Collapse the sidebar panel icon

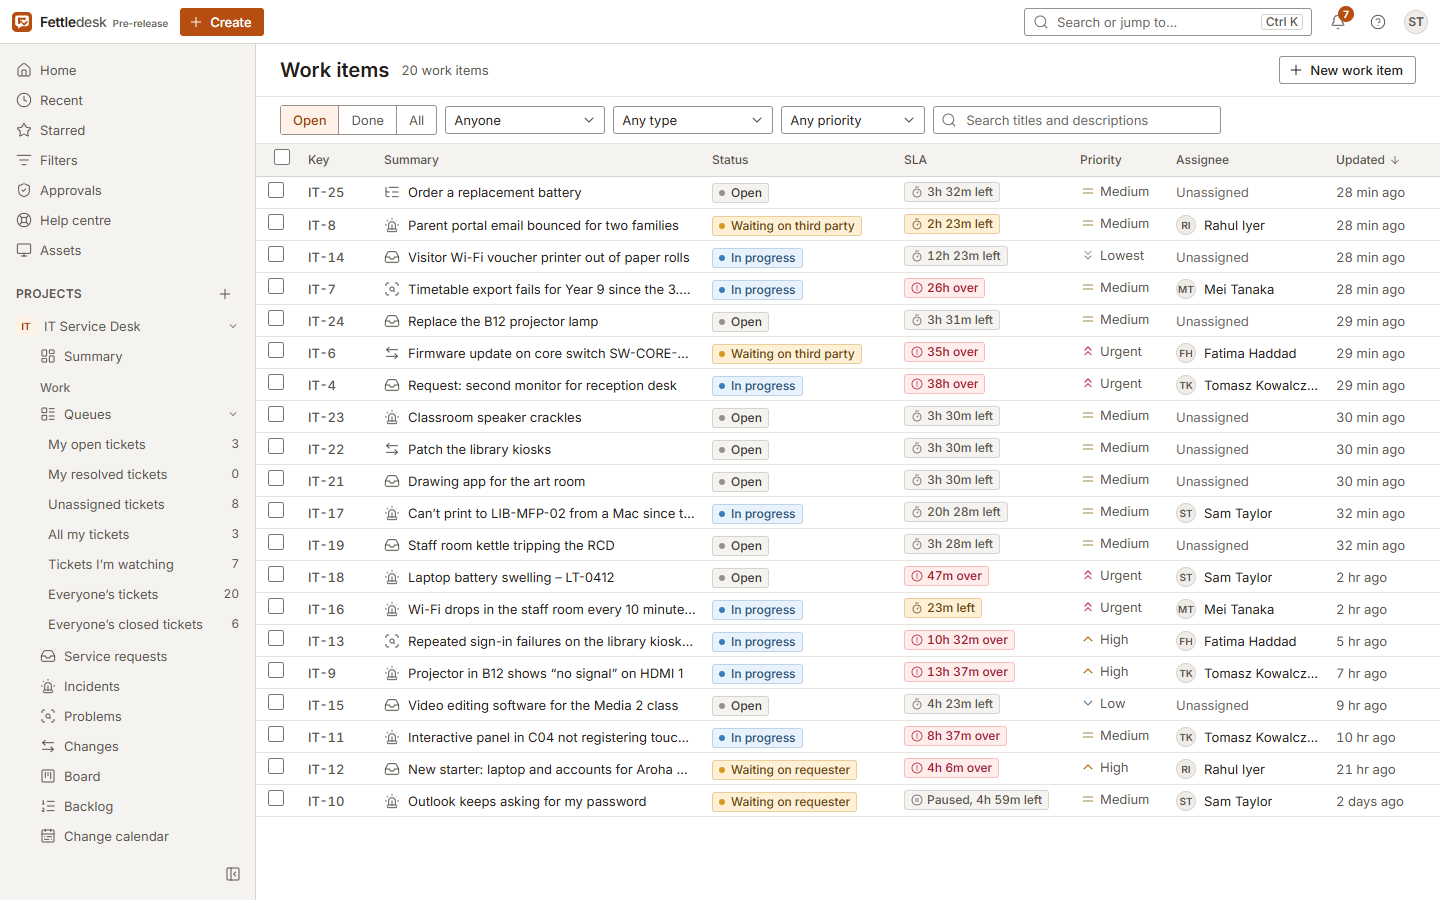233,874
